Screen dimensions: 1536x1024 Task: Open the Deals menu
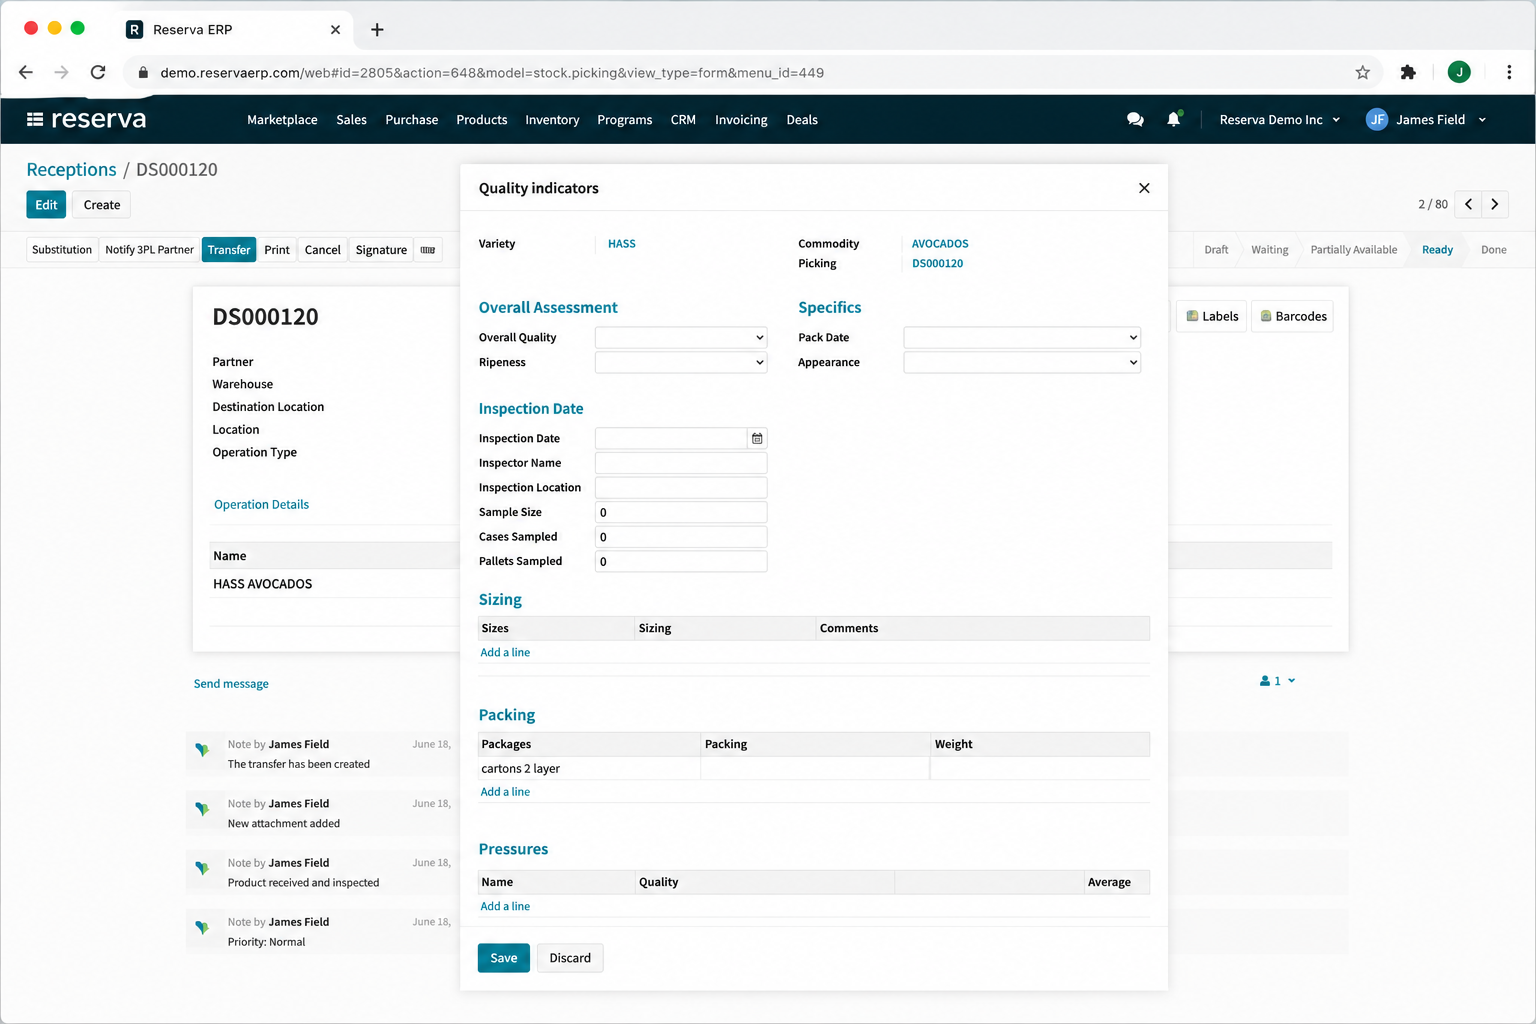[x=802, y=119]
